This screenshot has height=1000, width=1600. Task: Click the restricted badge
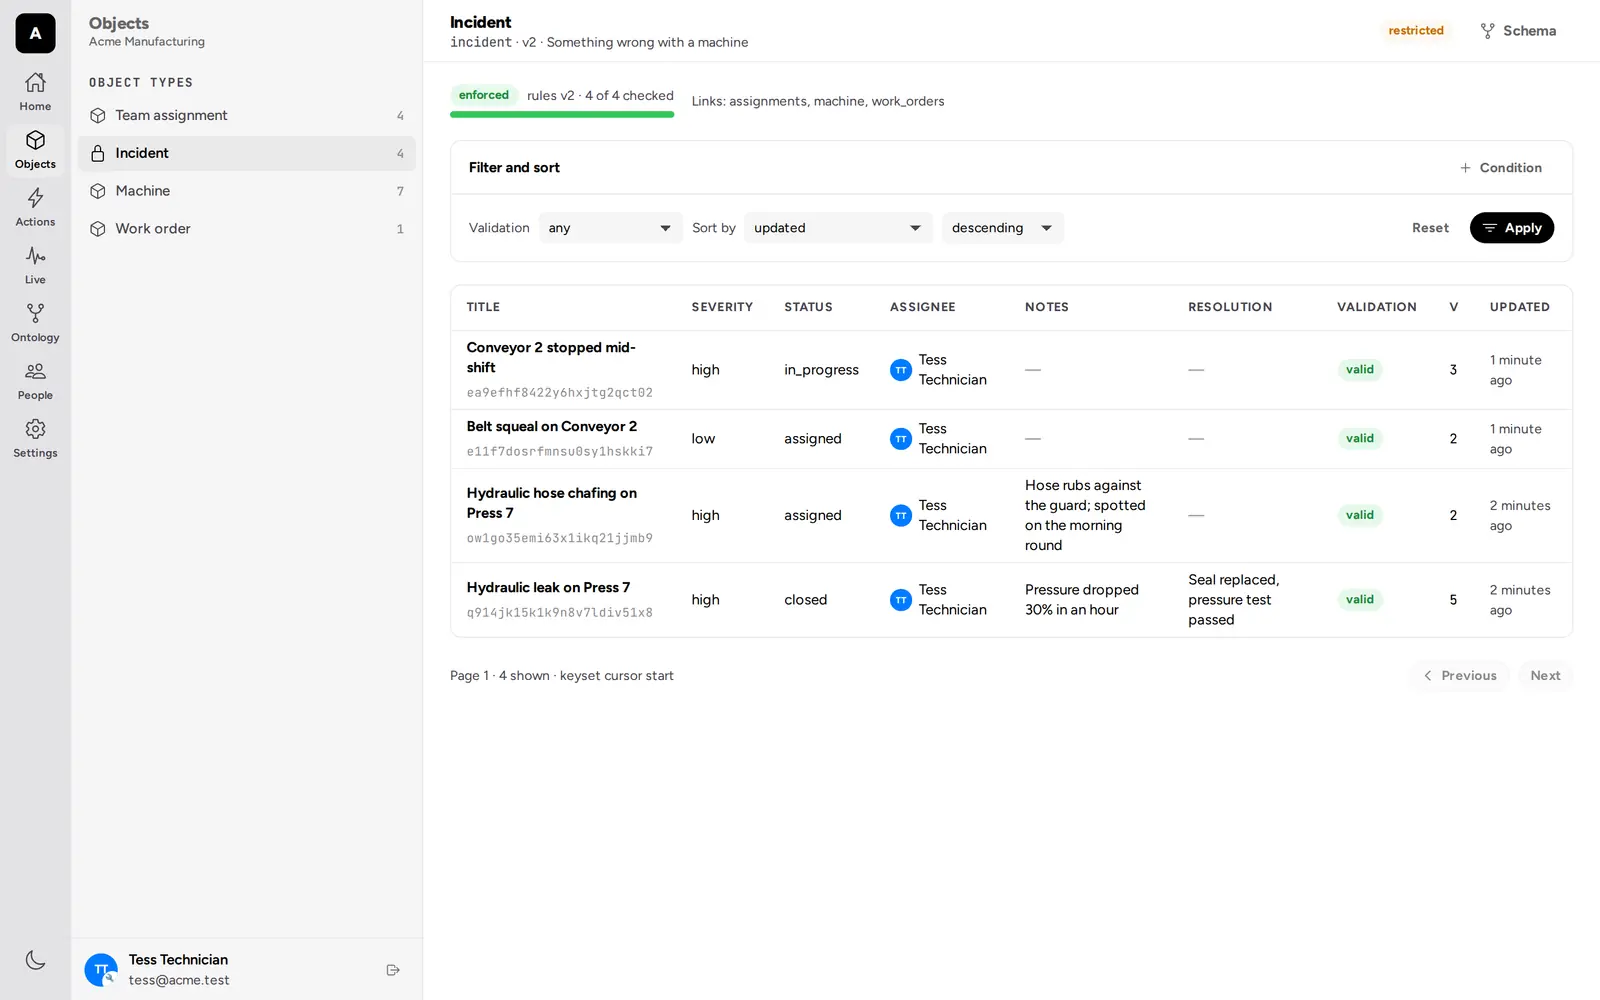point(1415,31)
